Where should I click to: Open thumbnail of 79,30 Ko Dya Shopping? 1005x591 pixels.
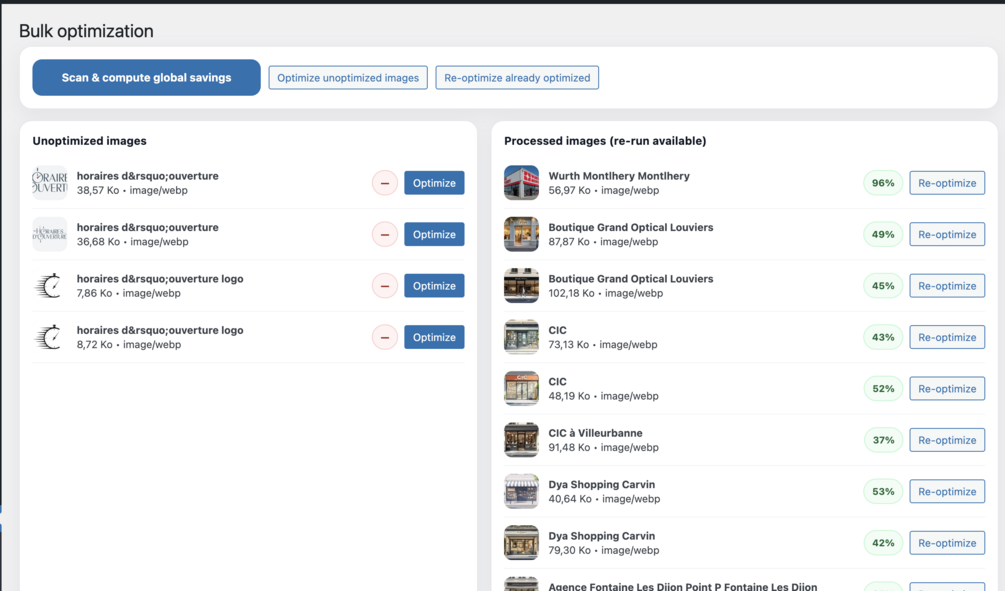[x=521, y=542]
